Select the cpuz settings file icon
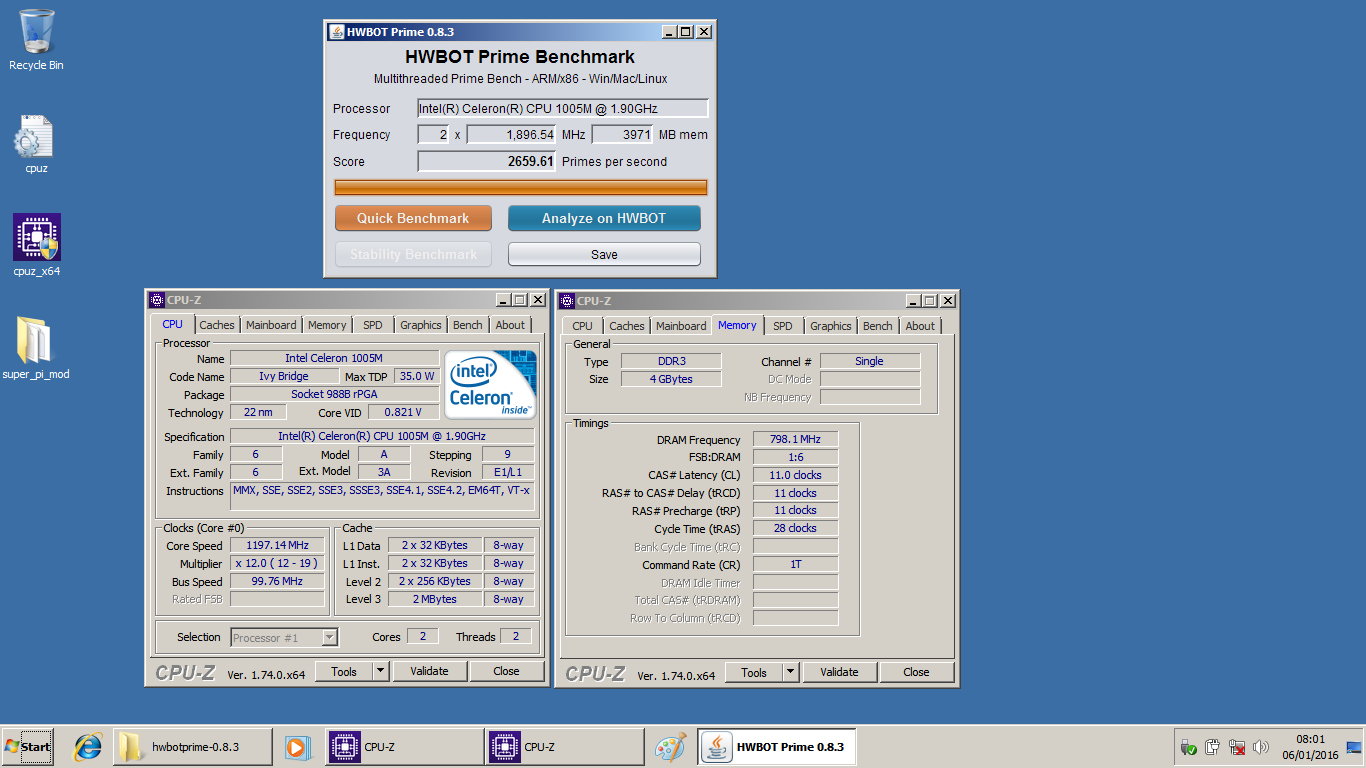The height and width of the screenshot is (768, 1366). (x=36, y=144)
